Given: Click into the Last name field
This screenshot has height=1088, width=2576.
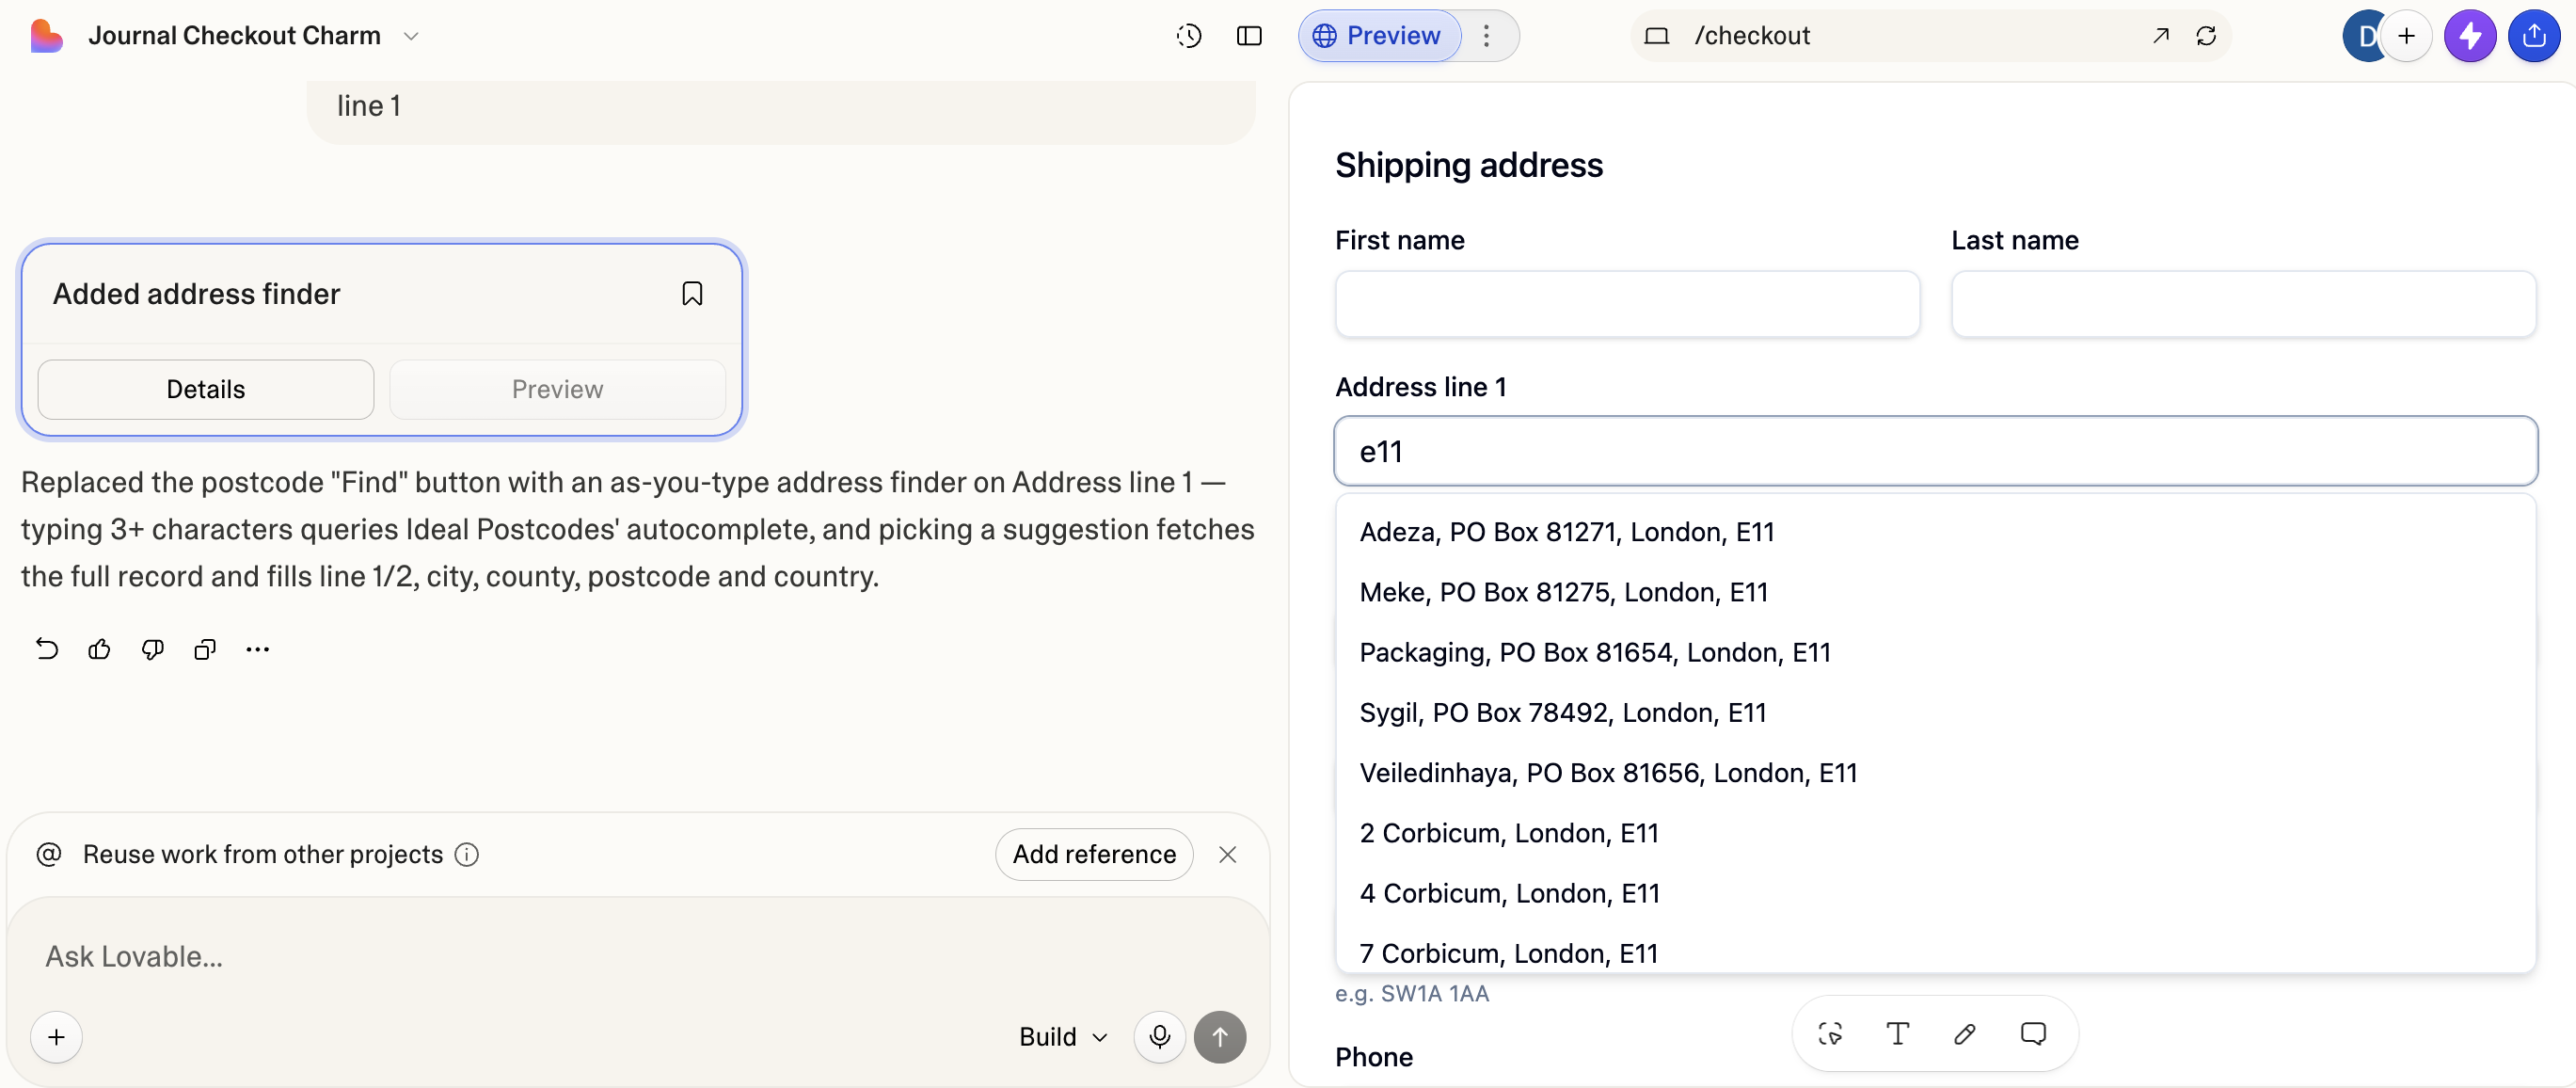Looking at the screenshot, I should click(2243, 304).
